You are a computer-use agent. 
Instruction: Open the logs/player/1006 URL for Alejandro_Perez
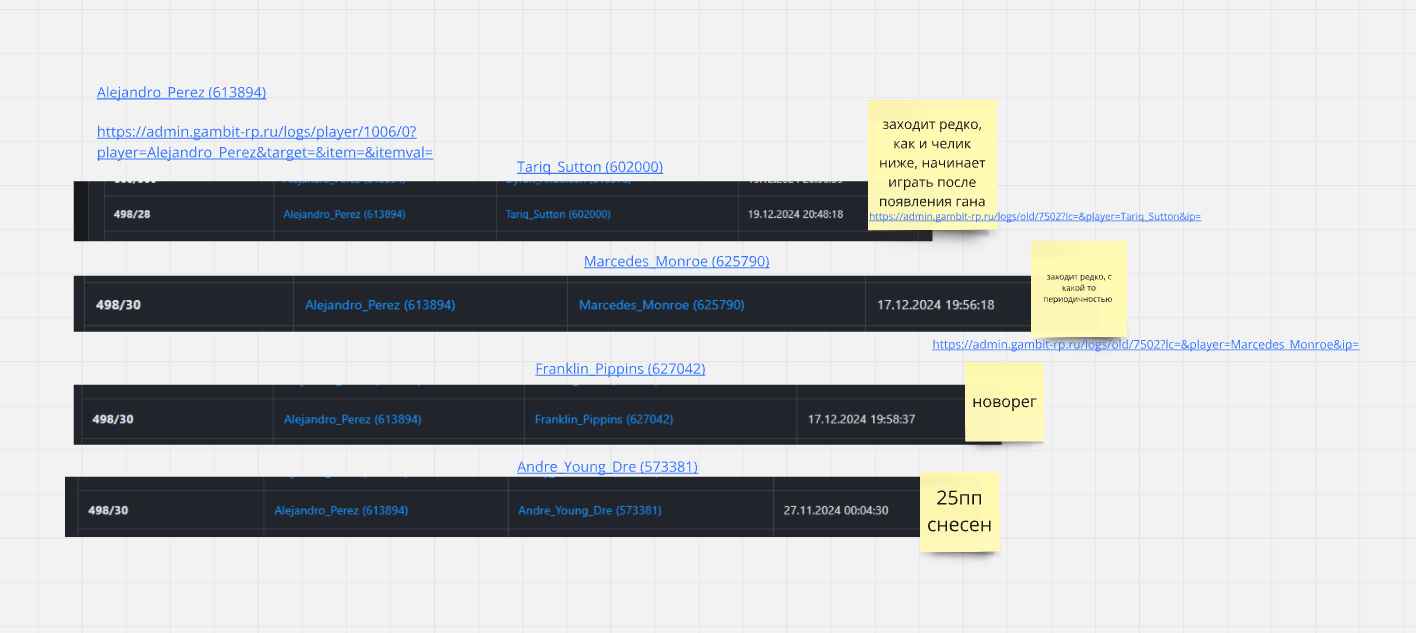264,142
